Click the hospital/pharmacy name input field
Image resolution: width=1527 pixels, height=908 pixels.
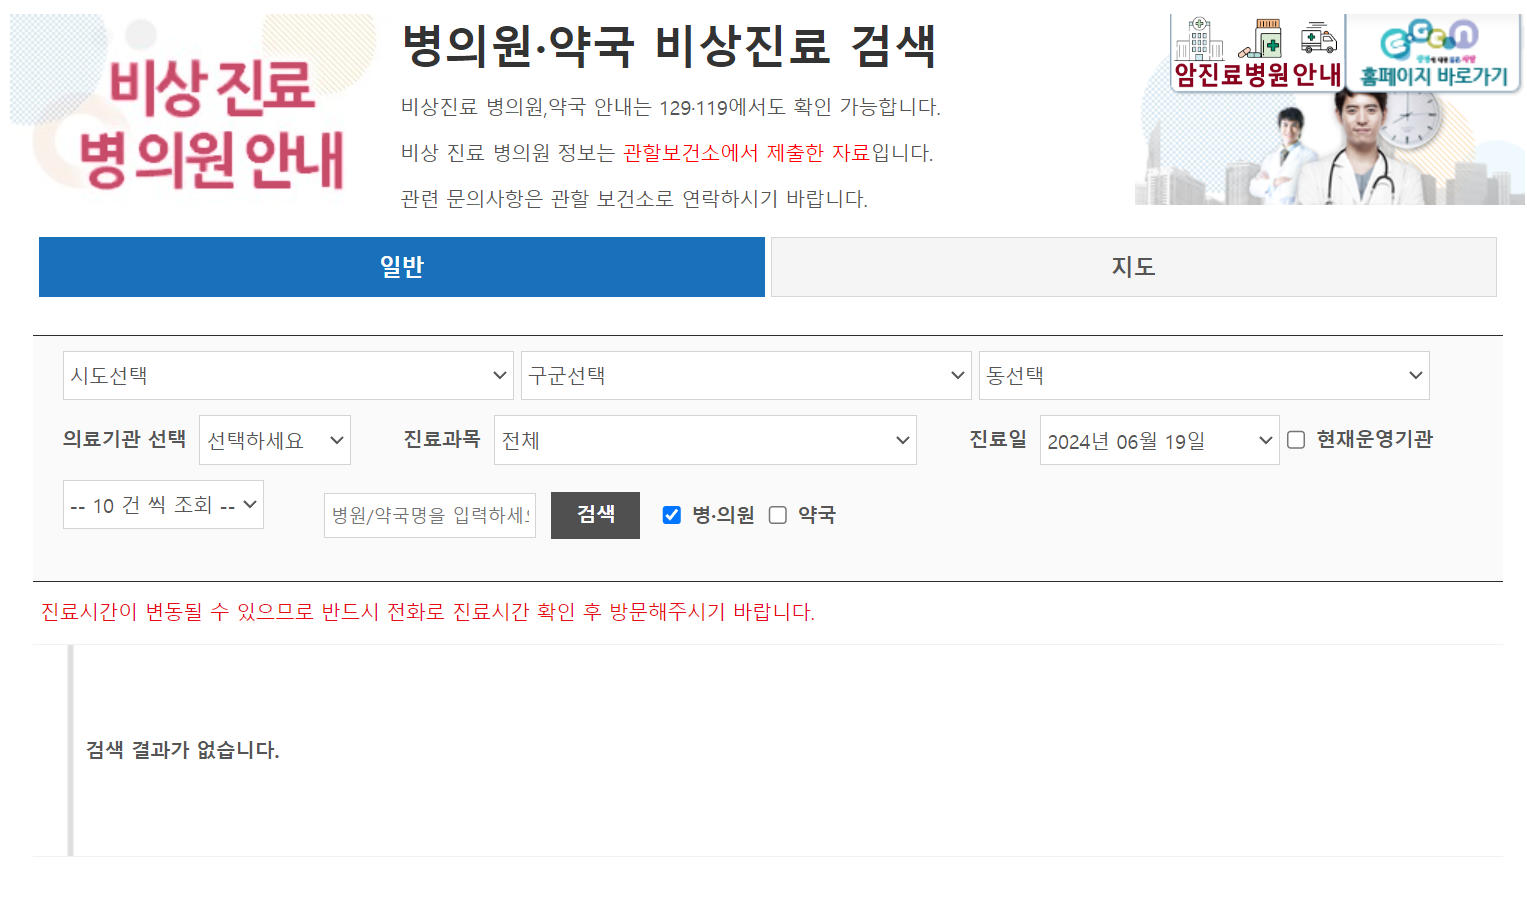click(430, 515)
